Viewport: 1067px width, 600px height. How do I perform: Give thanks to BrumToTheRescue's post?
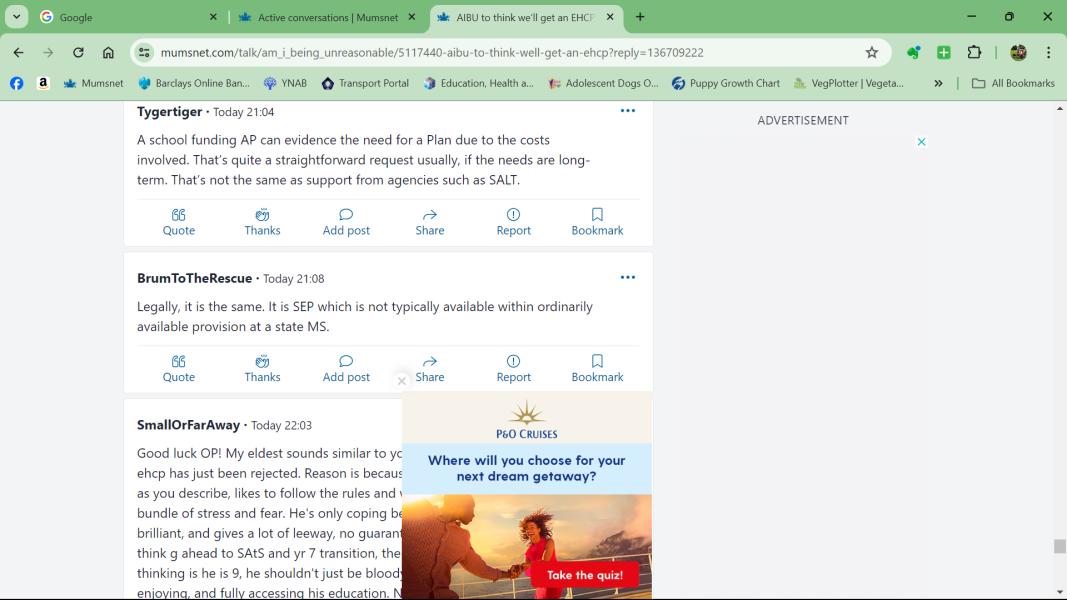[x=262, y=368]
